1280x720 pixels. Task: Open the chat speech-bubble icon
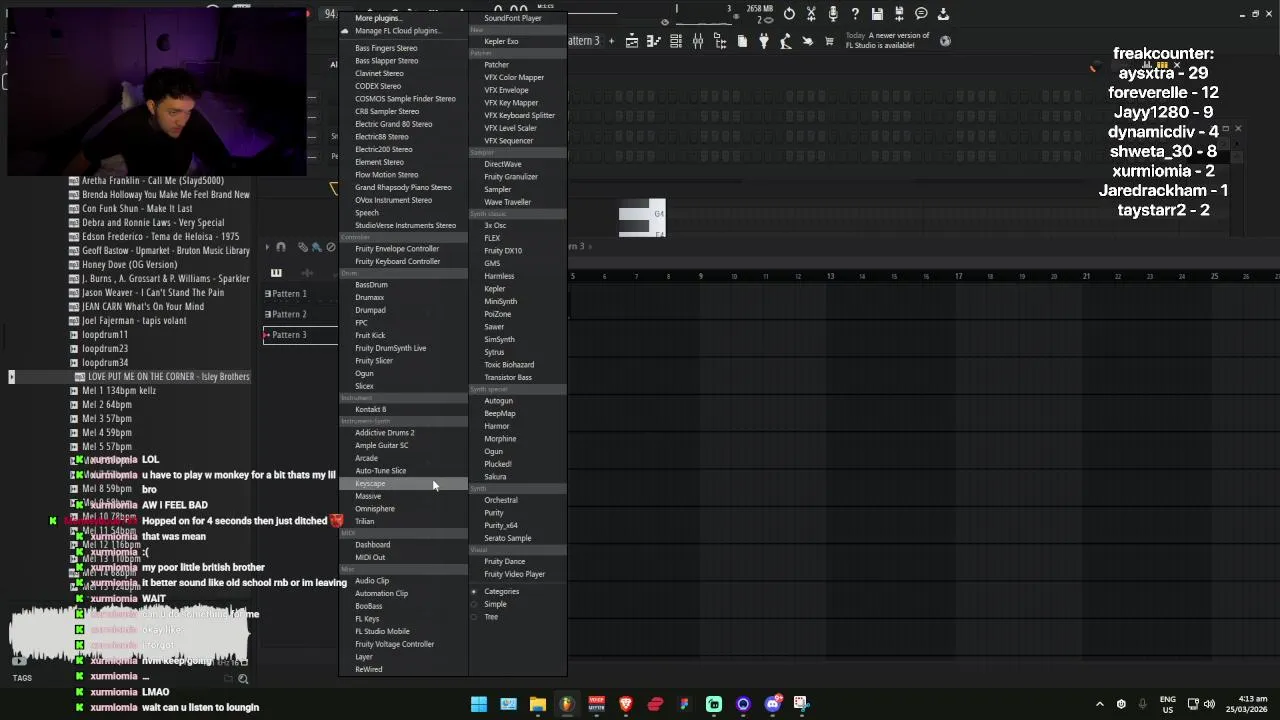(x=921, y=14)
